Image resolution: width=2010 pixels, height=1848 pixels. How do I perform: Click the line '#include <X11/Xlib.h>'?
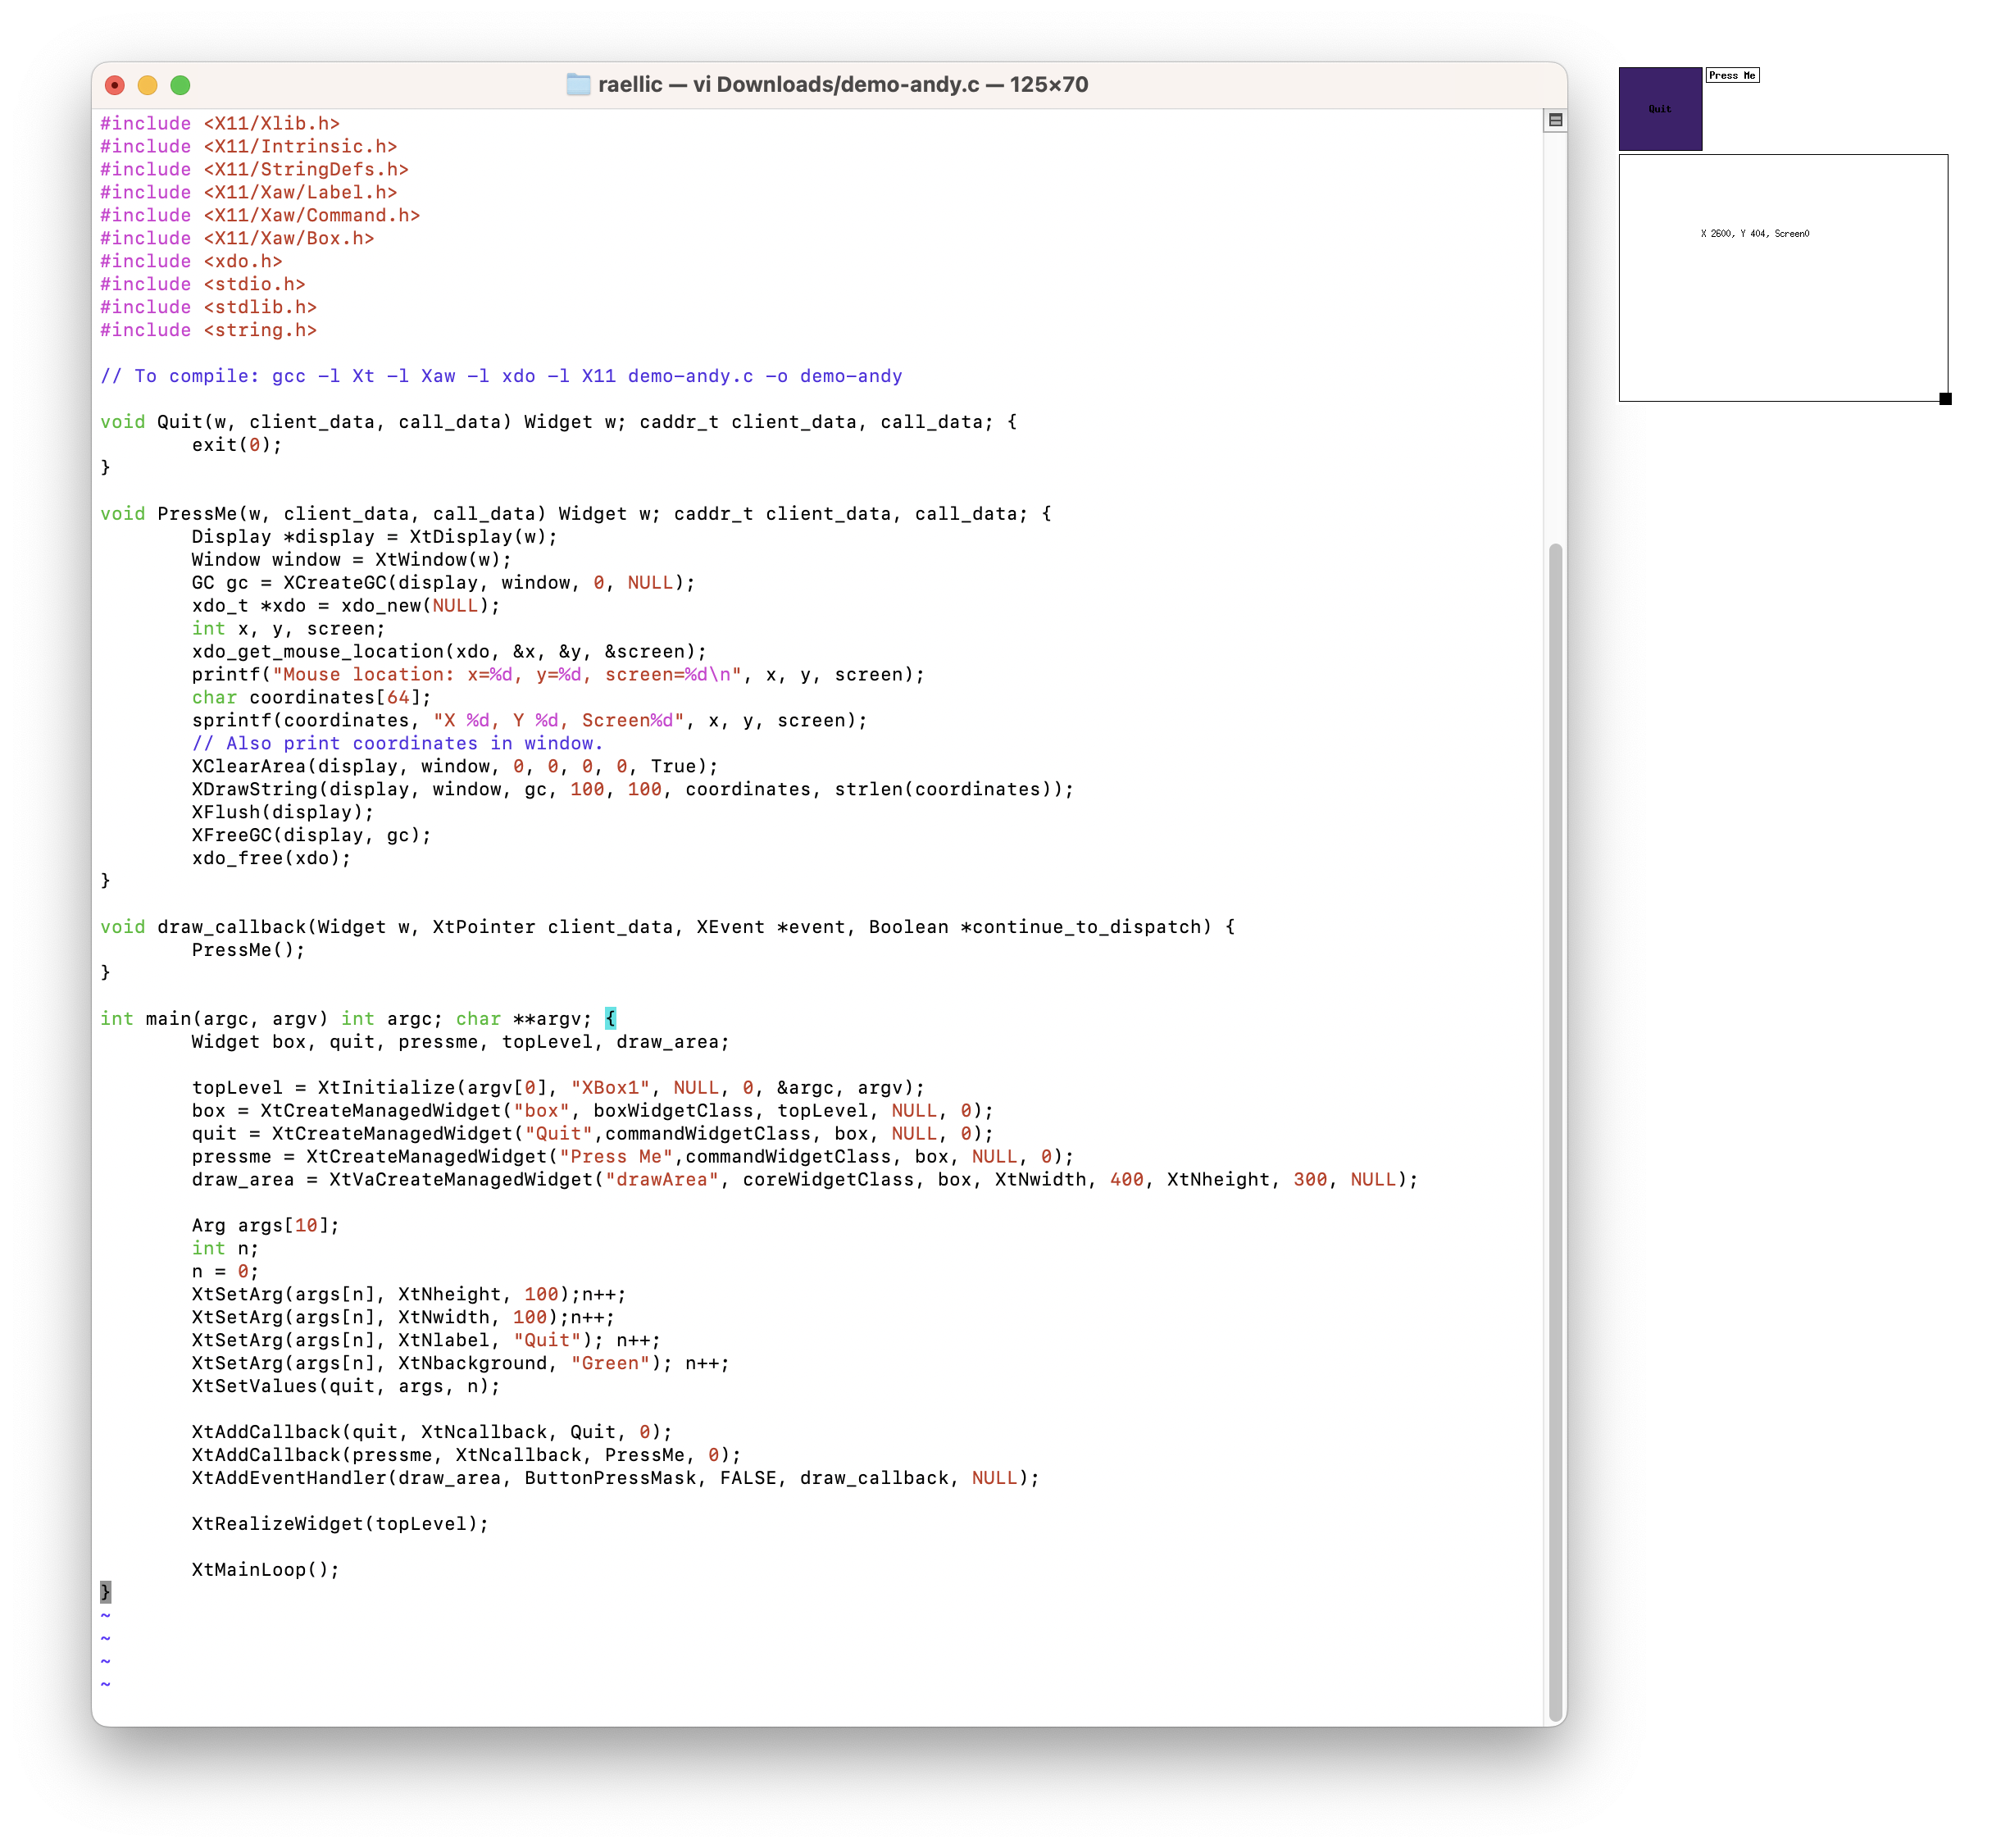pyautogui.click(x=220, y=123)
